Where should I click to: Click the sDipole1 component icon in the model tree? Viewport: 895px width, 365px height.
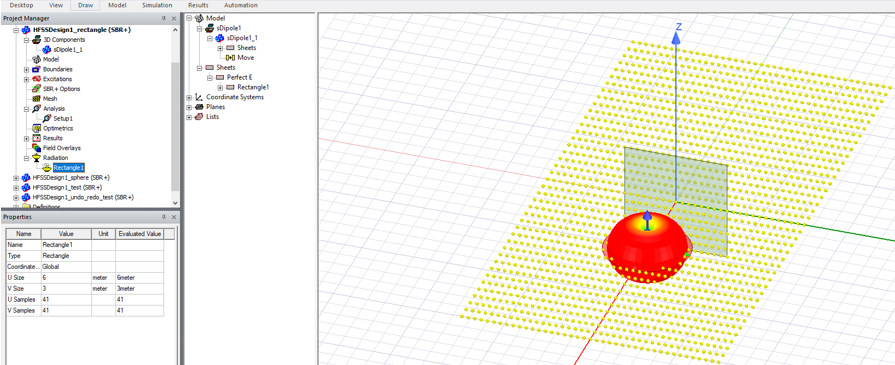click(x=210, y=28)
